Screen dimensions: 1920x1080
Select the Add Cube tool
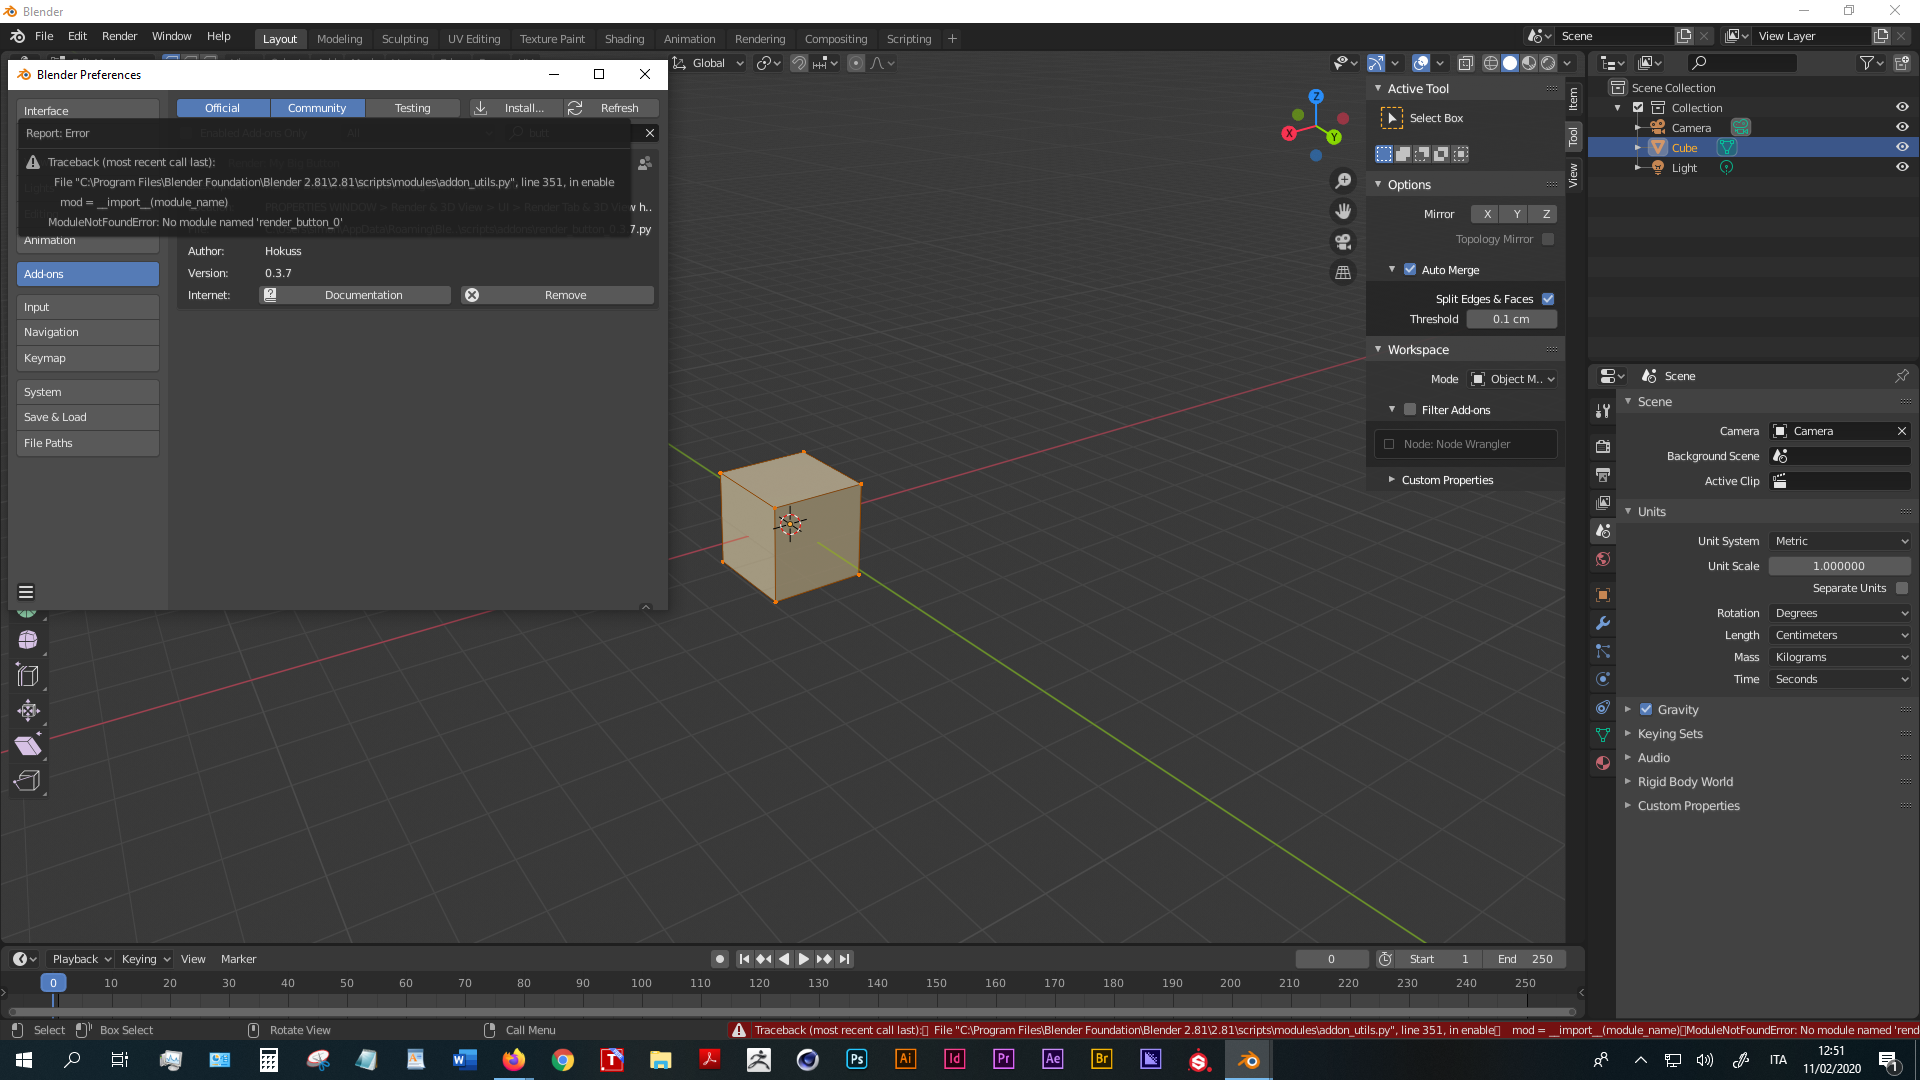[x=28, y=780]
